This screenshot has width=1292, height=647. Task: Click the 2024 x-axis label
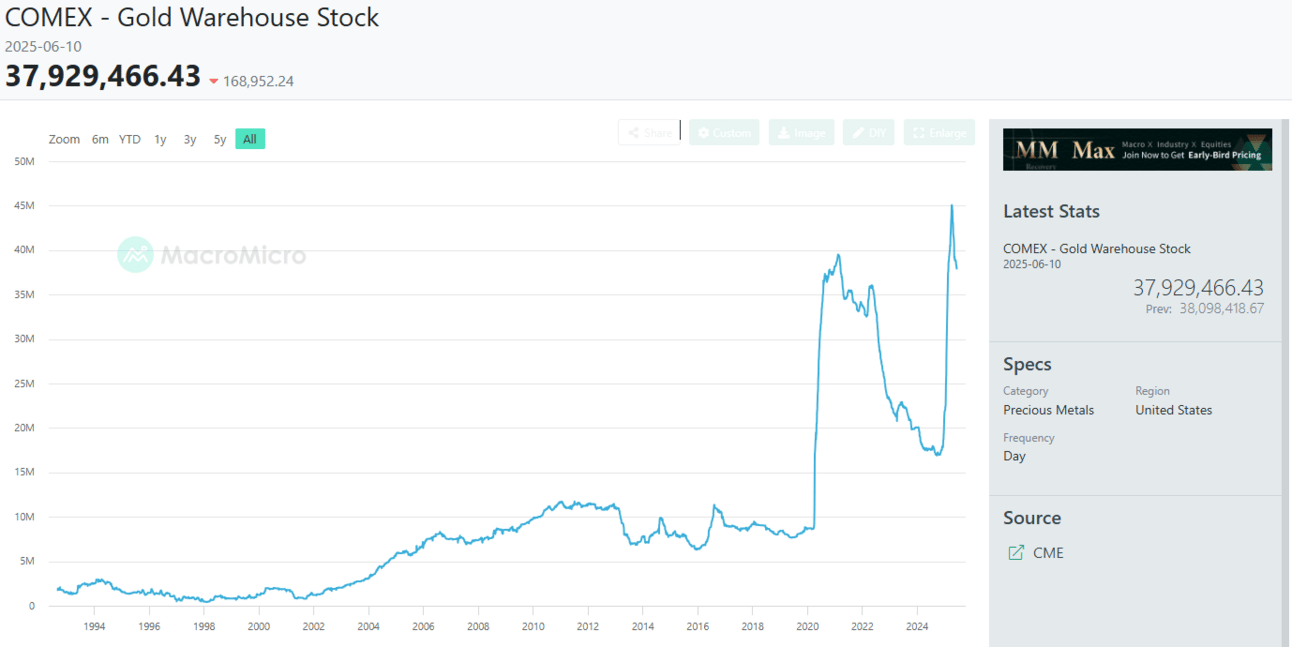918,626
